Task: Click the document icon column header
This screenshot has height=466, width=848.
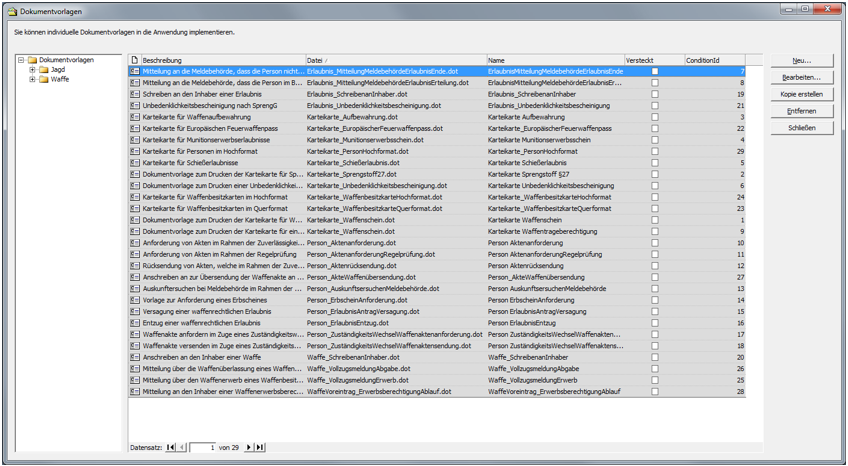Action: pos(135,60)
